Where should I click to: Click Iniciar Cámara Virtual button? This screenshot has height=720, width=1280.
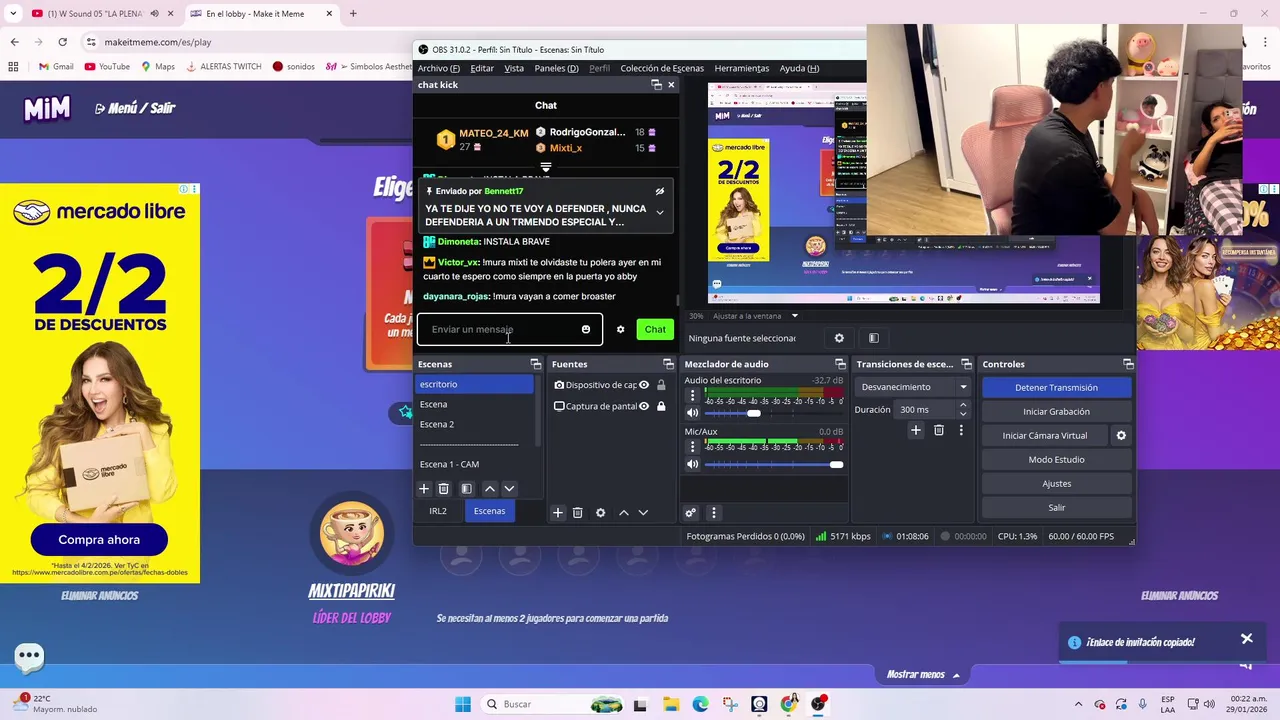[x=1044, y=436]
